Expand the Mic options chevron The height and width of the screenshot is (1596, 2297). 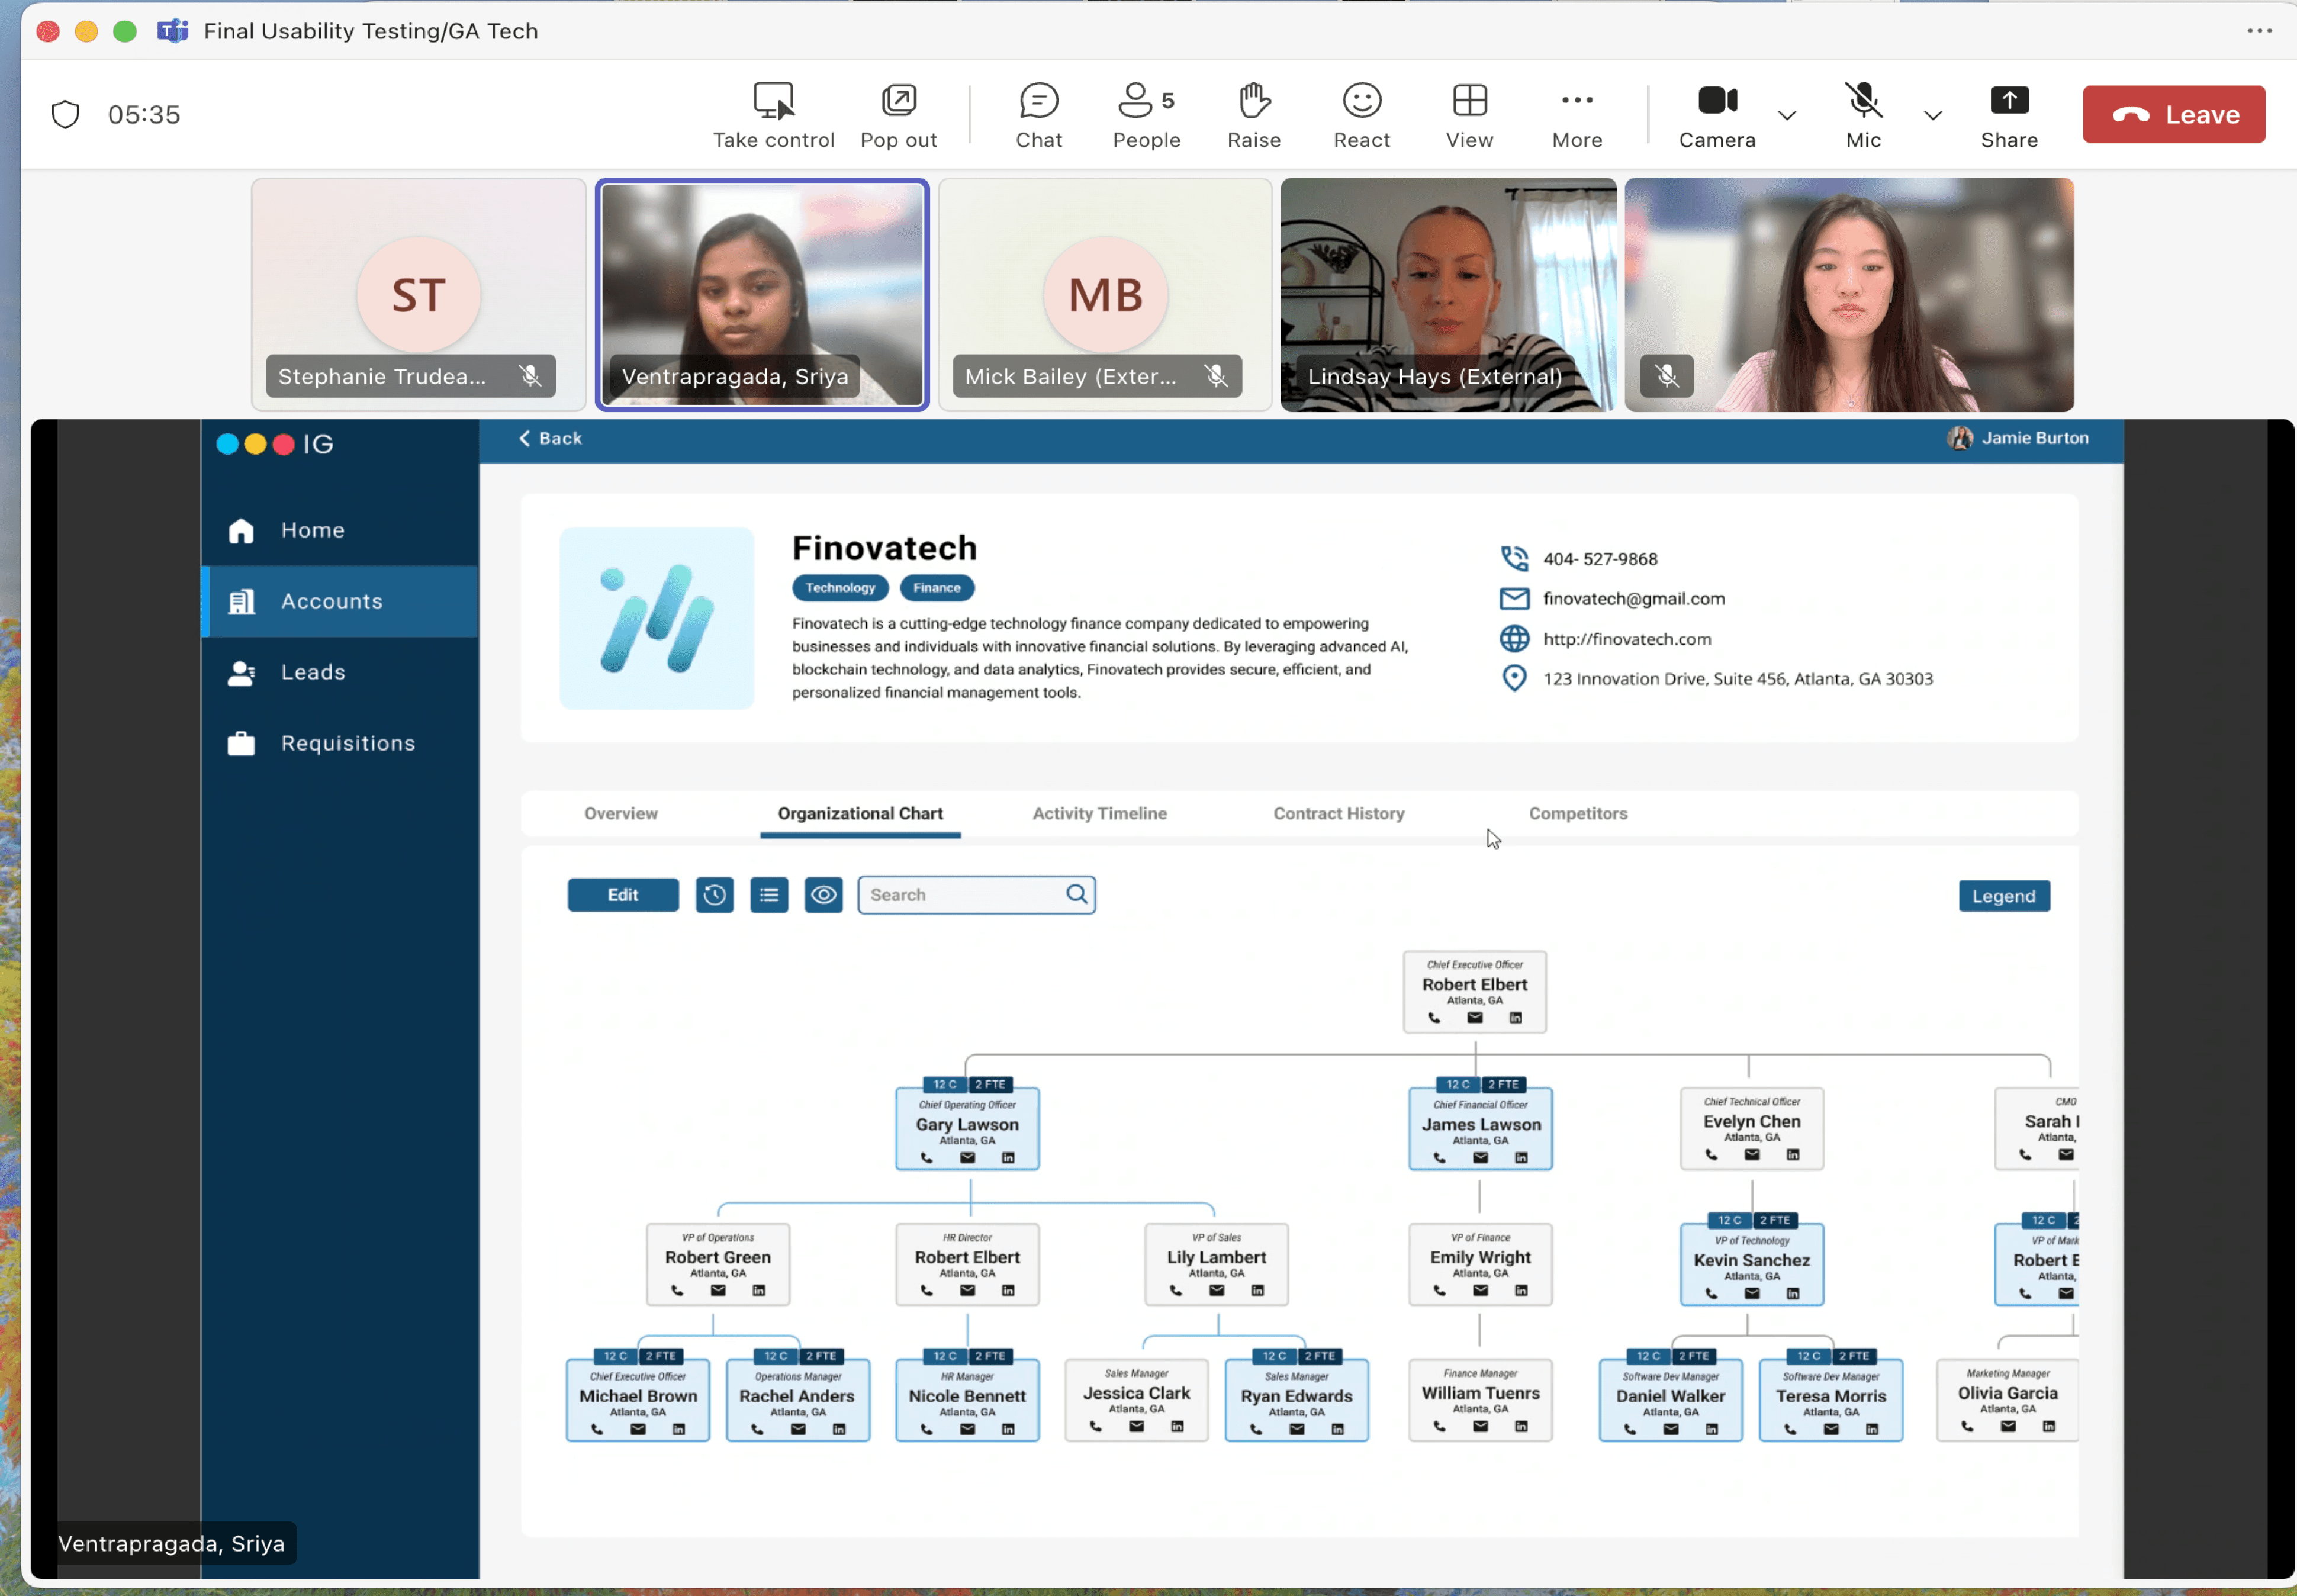point(1932,115)
